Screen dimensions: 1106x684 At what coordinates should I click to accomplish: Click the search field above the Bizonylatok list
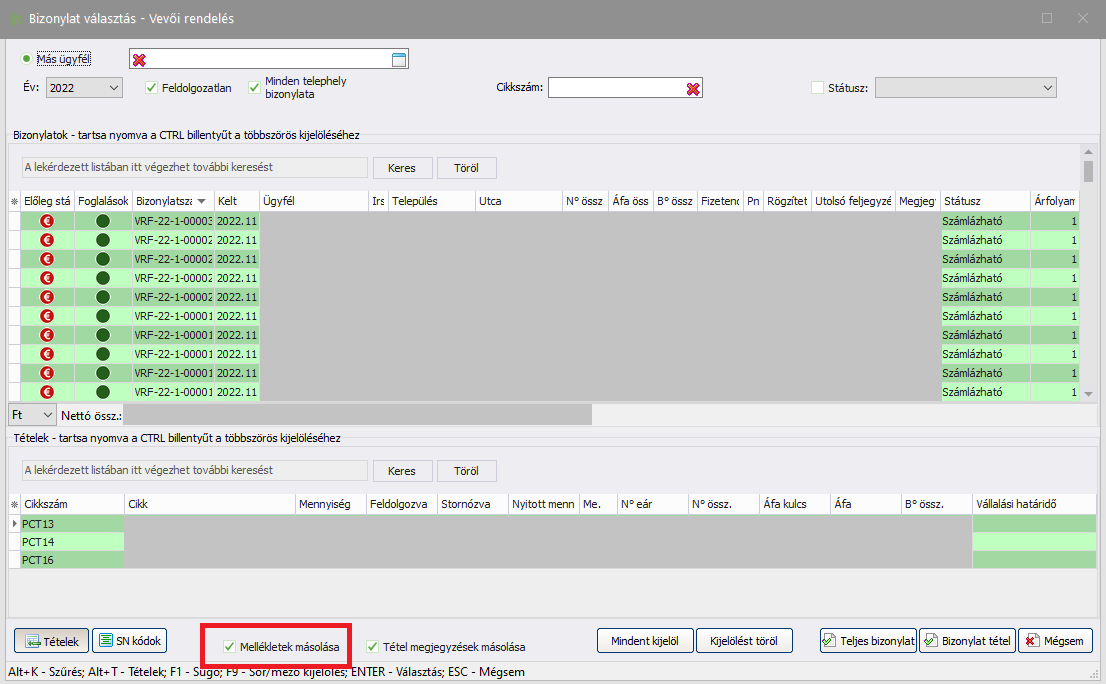pyautogui.click(x=195, y=167)
